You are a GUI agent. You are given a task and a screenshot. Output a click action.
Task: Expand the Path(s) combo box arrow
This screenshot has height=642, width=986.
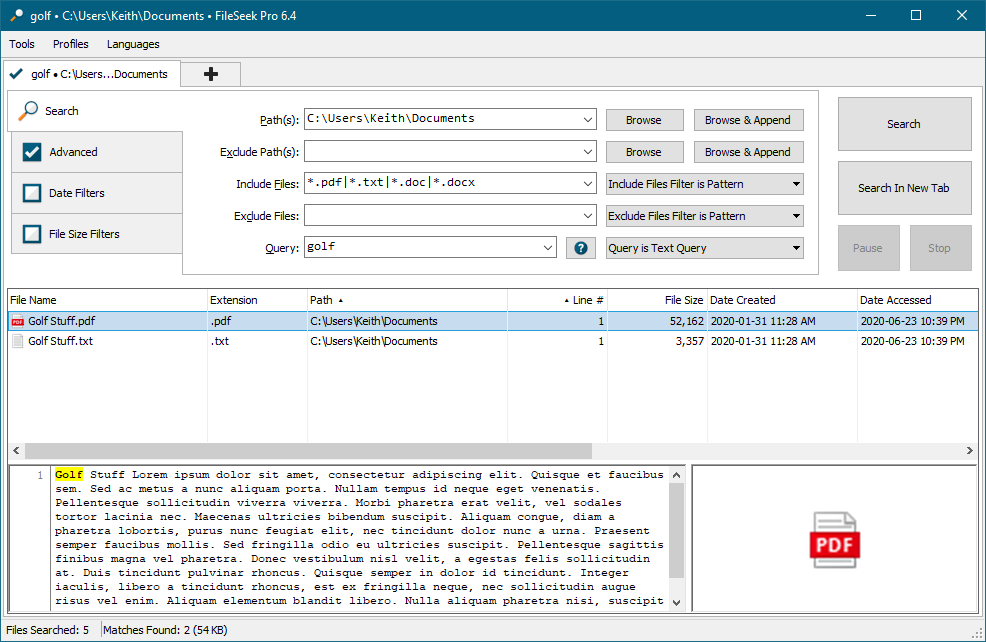point(587,120)
